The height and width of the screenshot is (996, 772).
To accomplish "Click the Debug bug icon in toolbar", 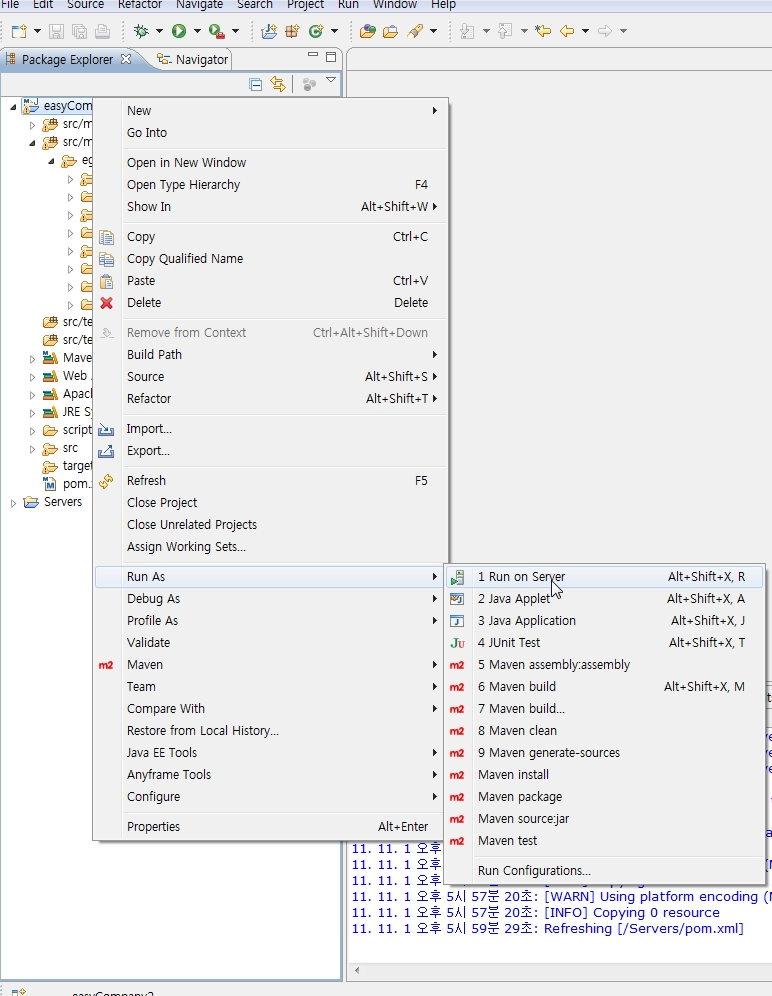I will [142, 31].
